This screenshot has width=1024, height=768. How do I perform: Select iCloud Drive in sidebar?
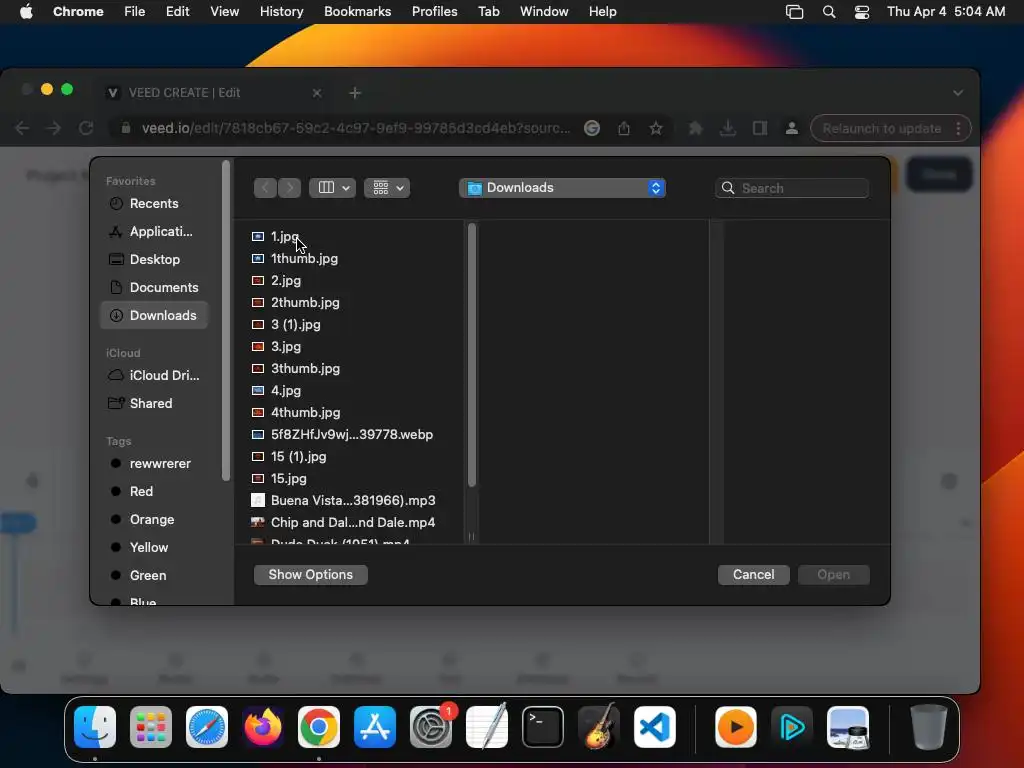coord(154,376)
